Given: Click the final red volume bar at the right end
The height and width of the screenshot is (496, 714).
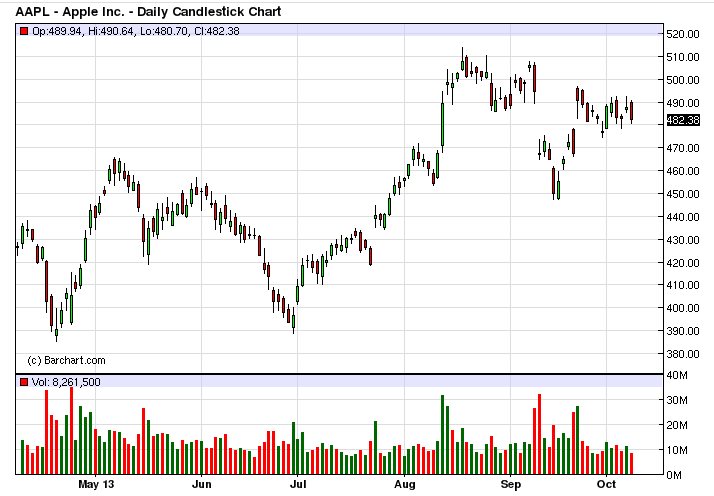Looking at the screenshot, I should click(x=631, y=463).
